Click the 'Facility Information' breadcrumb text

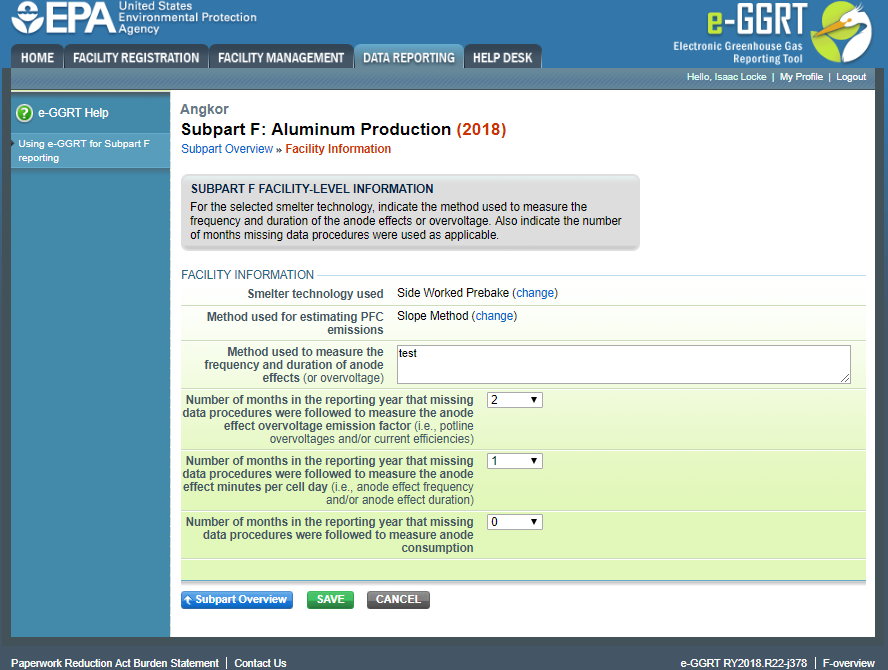tap(338, 149)
